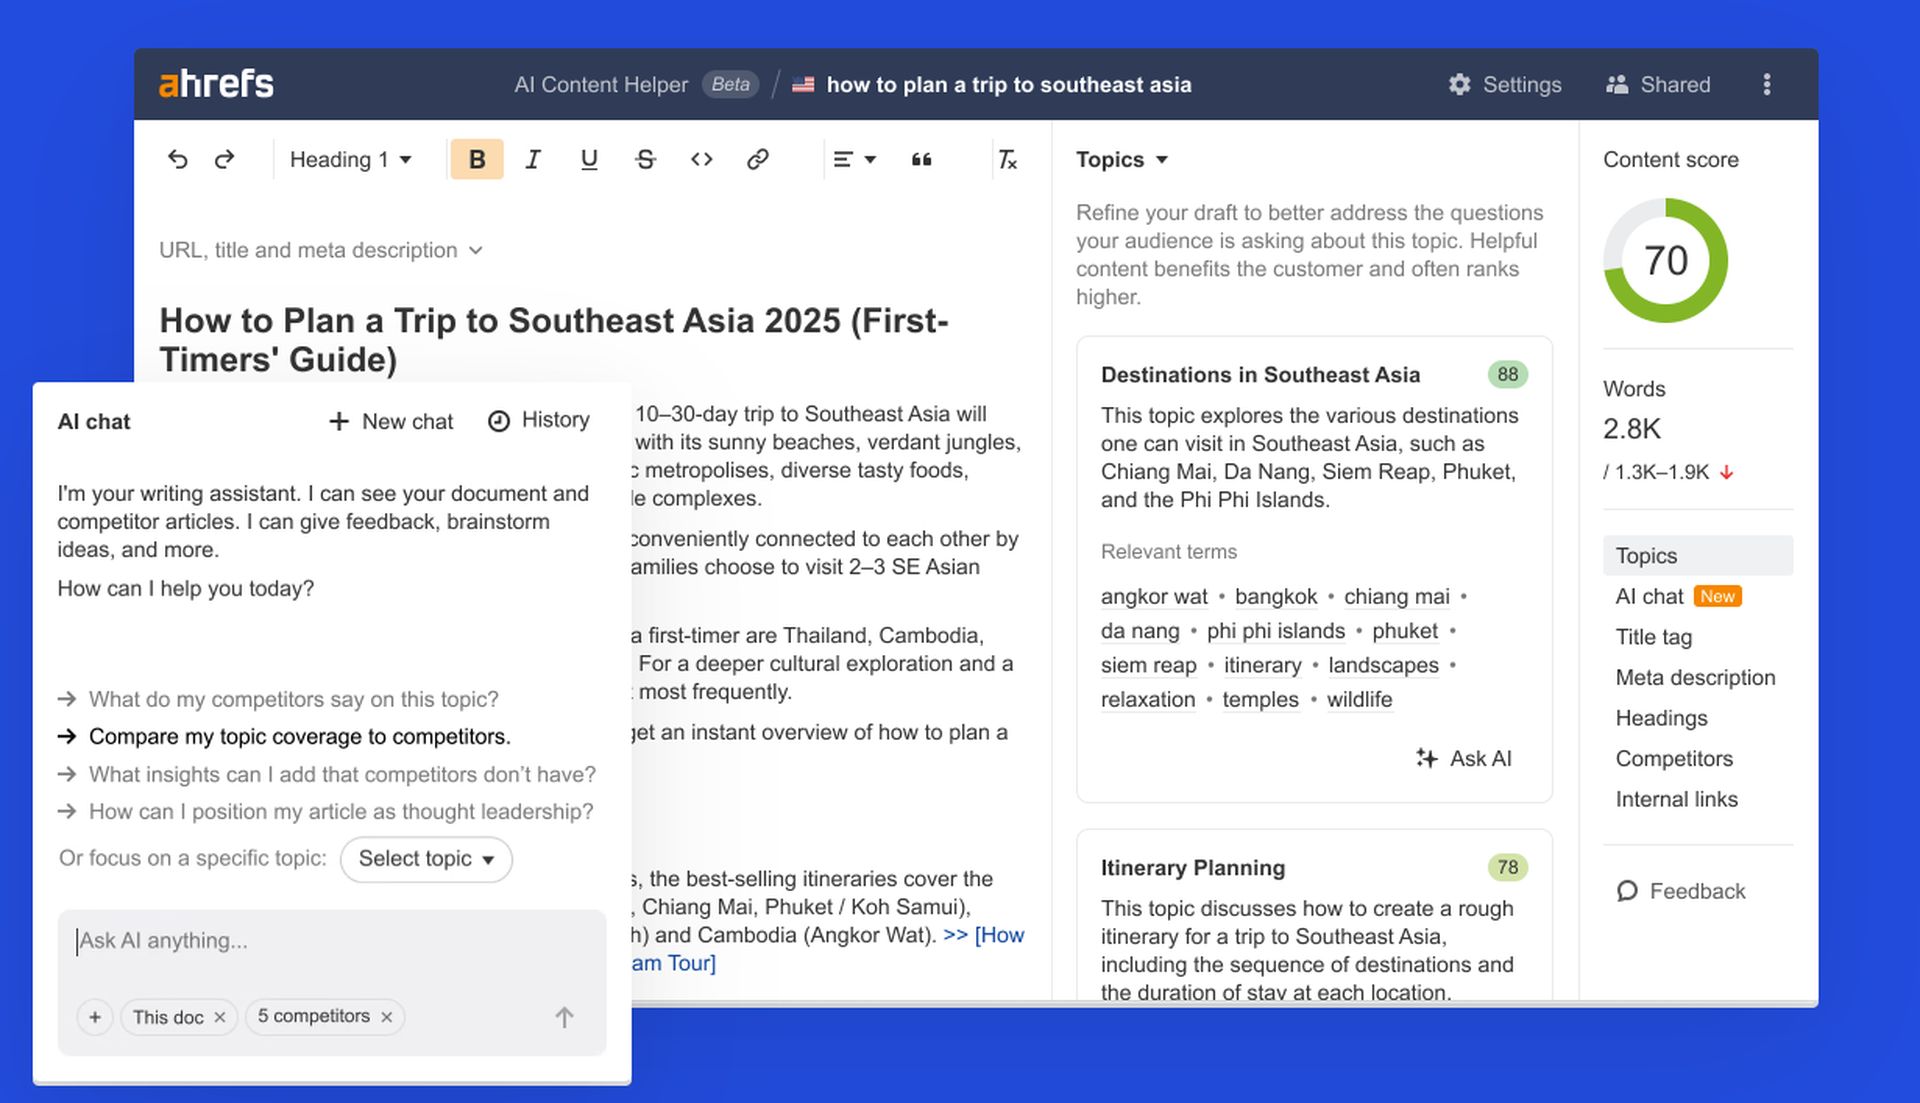
Task: Click the 'da nang' relevant term
Action: point(1140,632)
